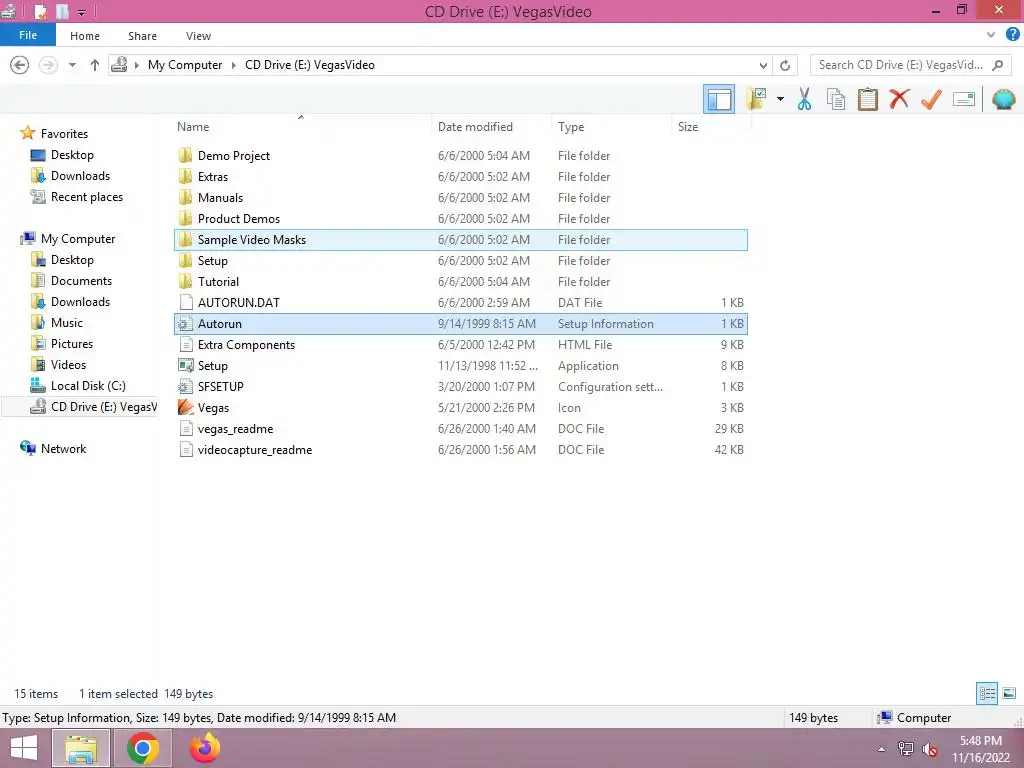Image resolution: width=1024 pixels, height=768 pixels.
Task: Select the Extra Components HTML file
Action: pyautogui.click(x=461, y=345)
